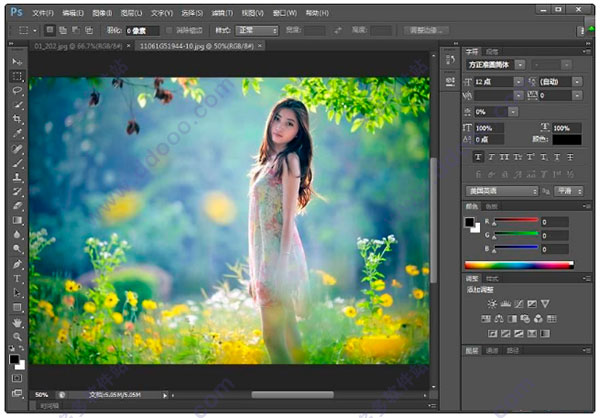The height and width of the screenshot is (418, 600).
Task: Enable New Selection mode in options bar
Action: (x=50, y=30)
